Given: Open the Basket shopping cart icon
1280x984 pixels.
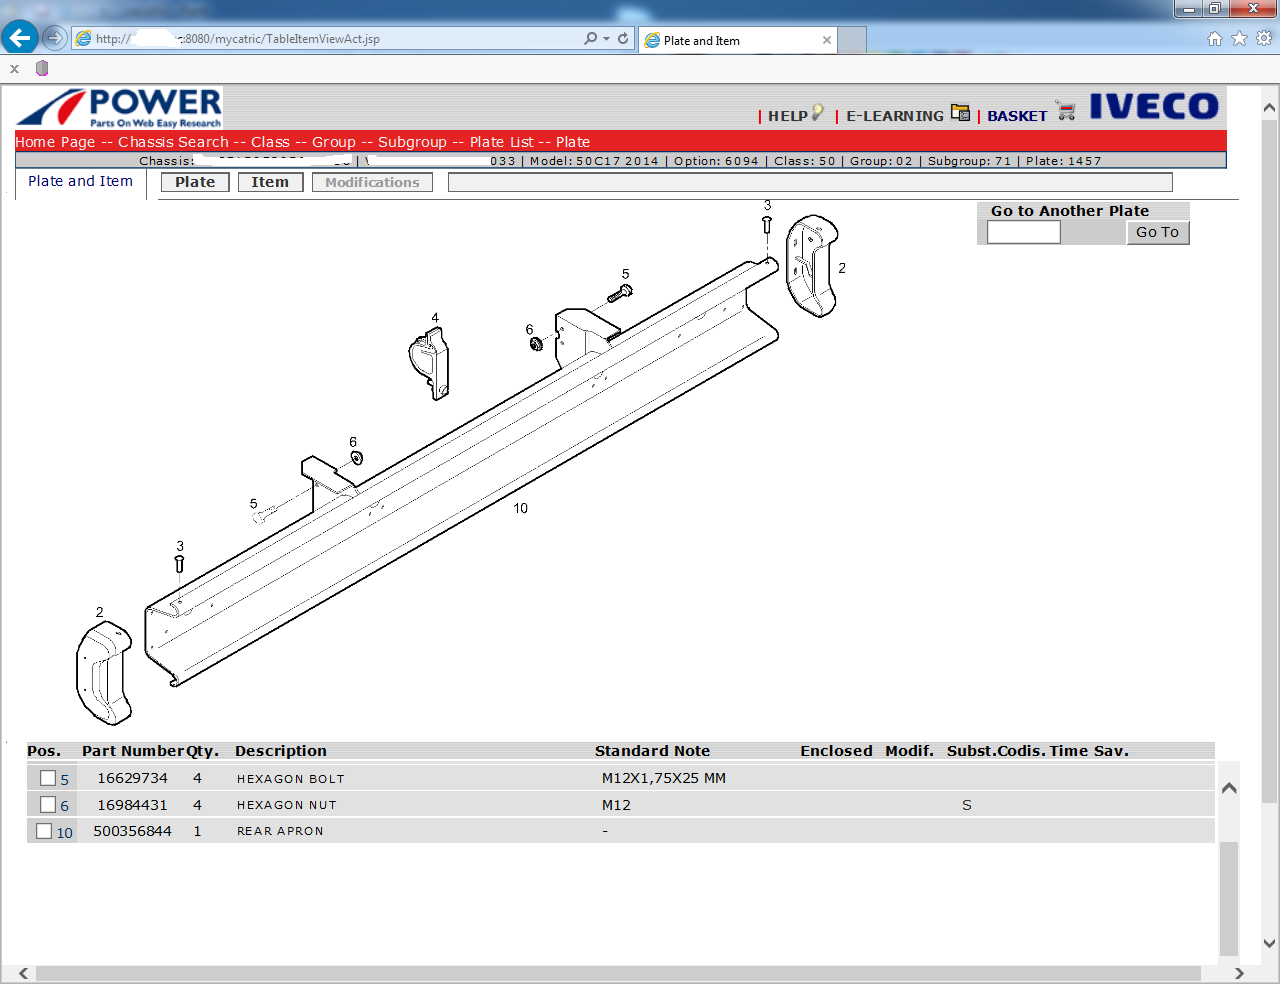Looking at the screenshot, I should (x=1065, y=111).
